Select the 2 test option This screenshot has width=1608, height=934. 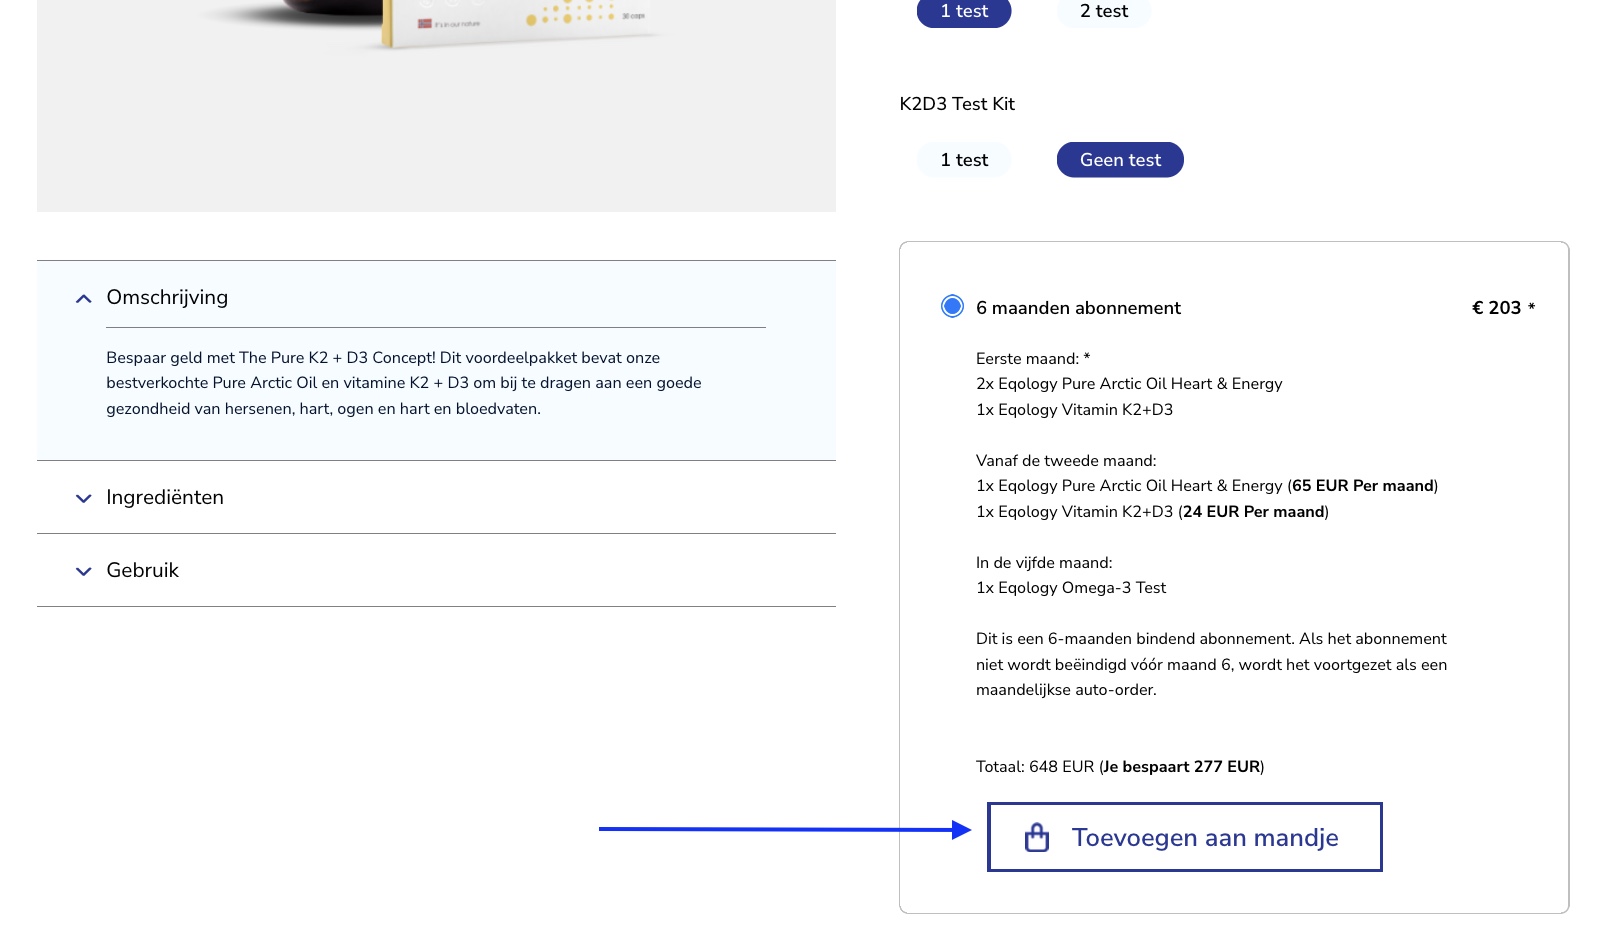click(1104, 11)
